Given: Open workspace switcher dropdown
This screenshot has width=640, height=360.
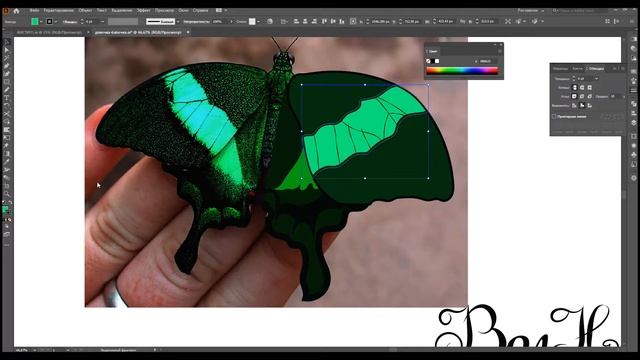Looking at the screenshot, I should (542, 11).
